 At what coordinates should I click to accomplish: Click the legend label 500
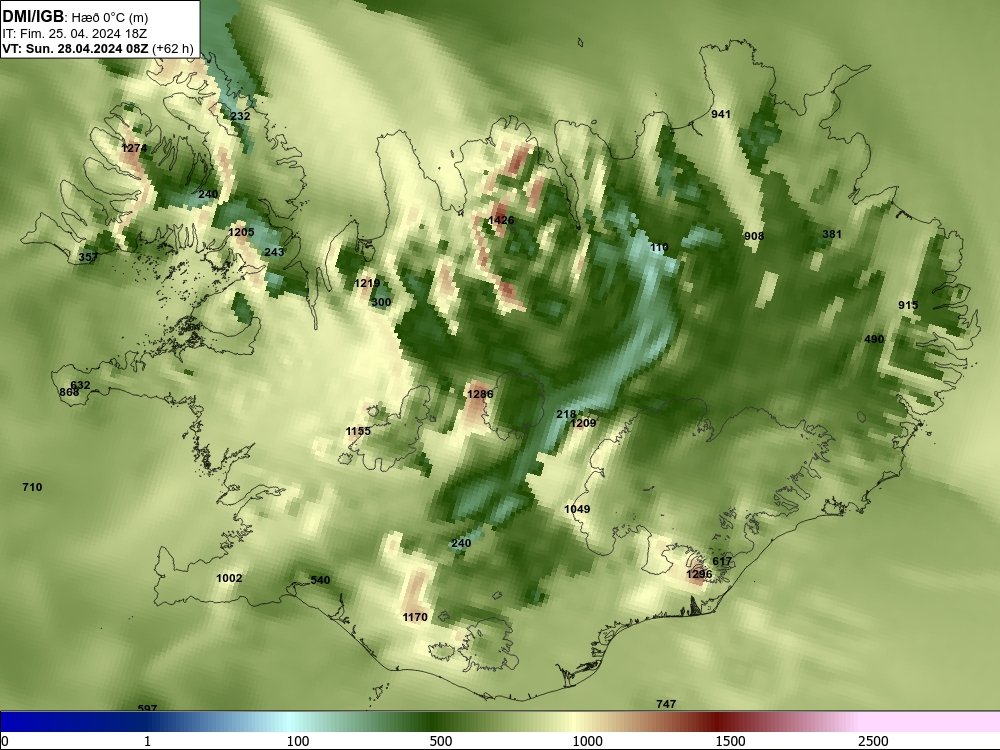pyautogui.click(x=441, y=741)
